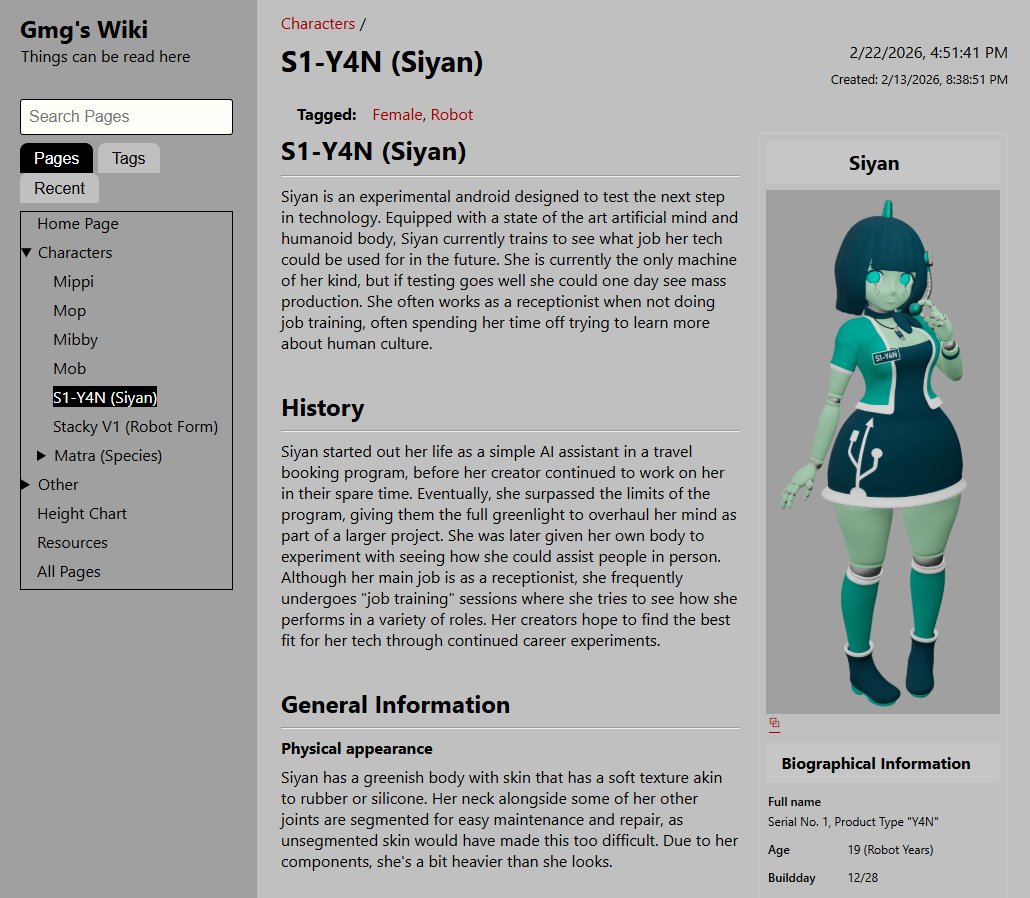The height and width of the screenshot is (898, 1030).
Task: Click the Biographical Information header
Action: [x=876, y=763]
